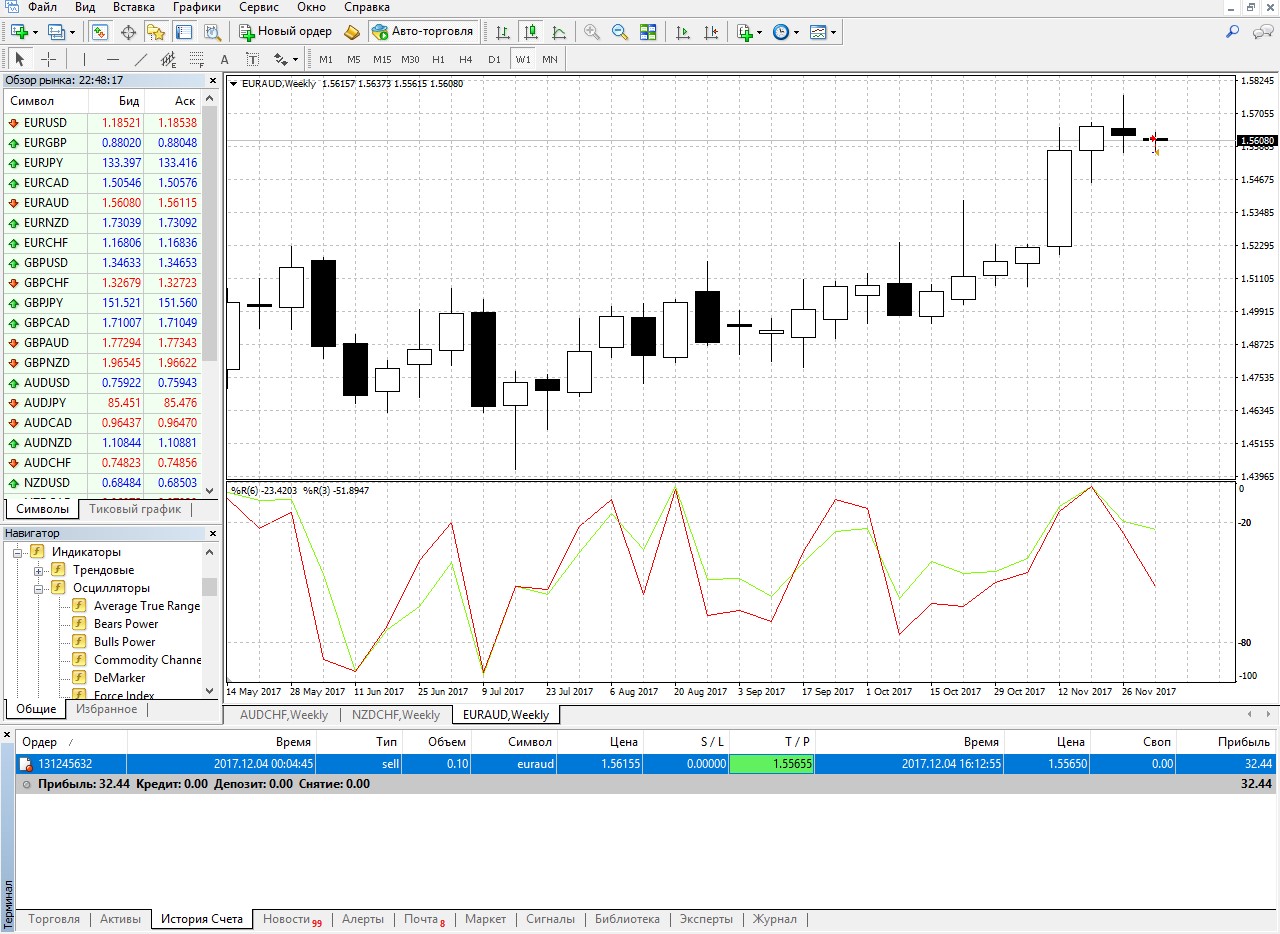Viewport: 1280px width, 934px height.
Task: Switch chart to line chart type
Action: 558,32
